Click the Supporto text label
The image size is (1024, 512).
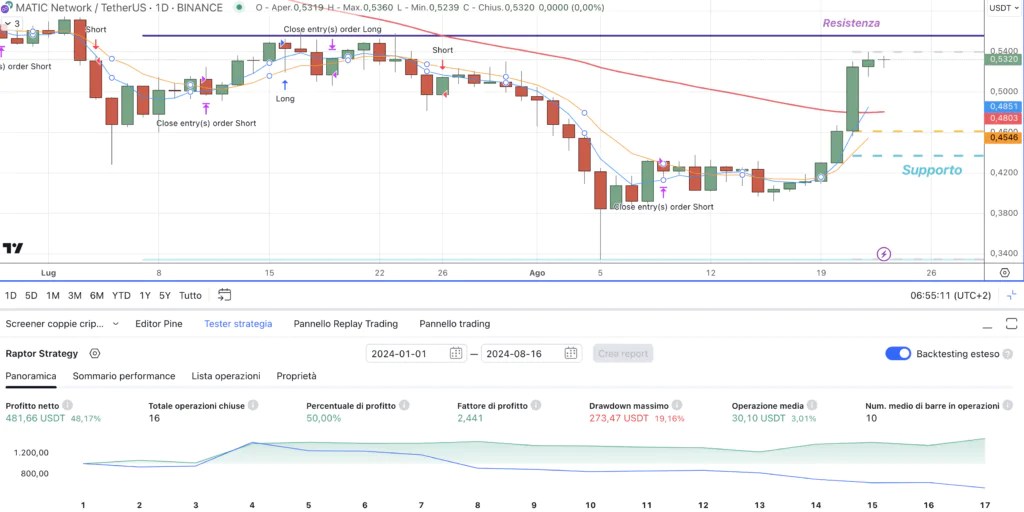pyautogui.click(x=932, y=170)
